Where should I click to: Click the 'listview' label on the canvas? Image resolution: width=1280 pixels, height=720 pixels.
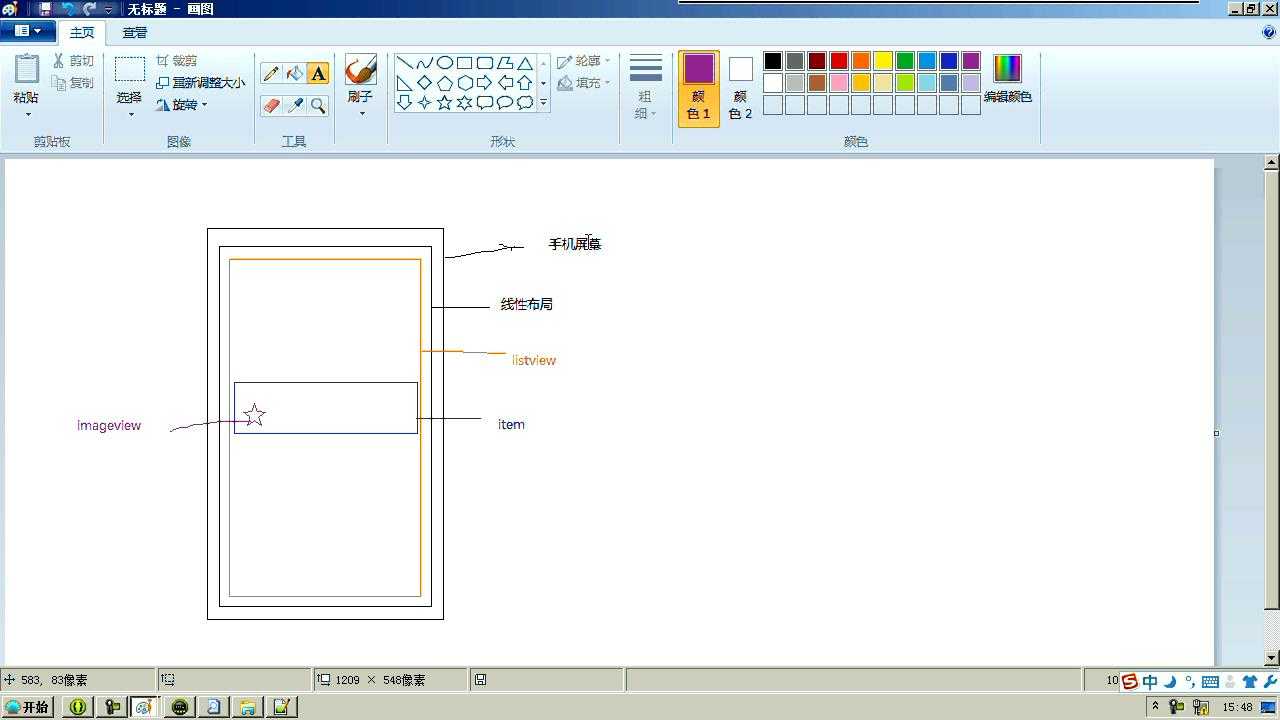[x=534, y=360]
